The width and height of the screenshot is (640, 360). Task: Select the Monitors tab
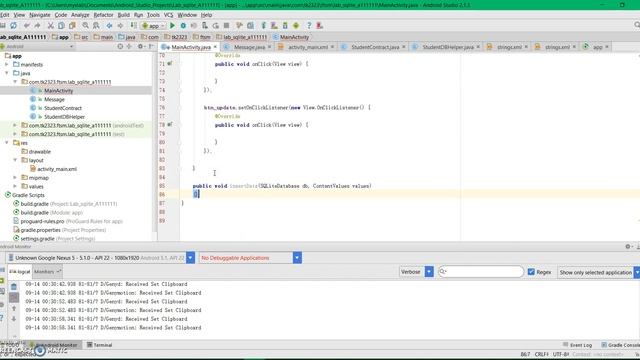47,272
